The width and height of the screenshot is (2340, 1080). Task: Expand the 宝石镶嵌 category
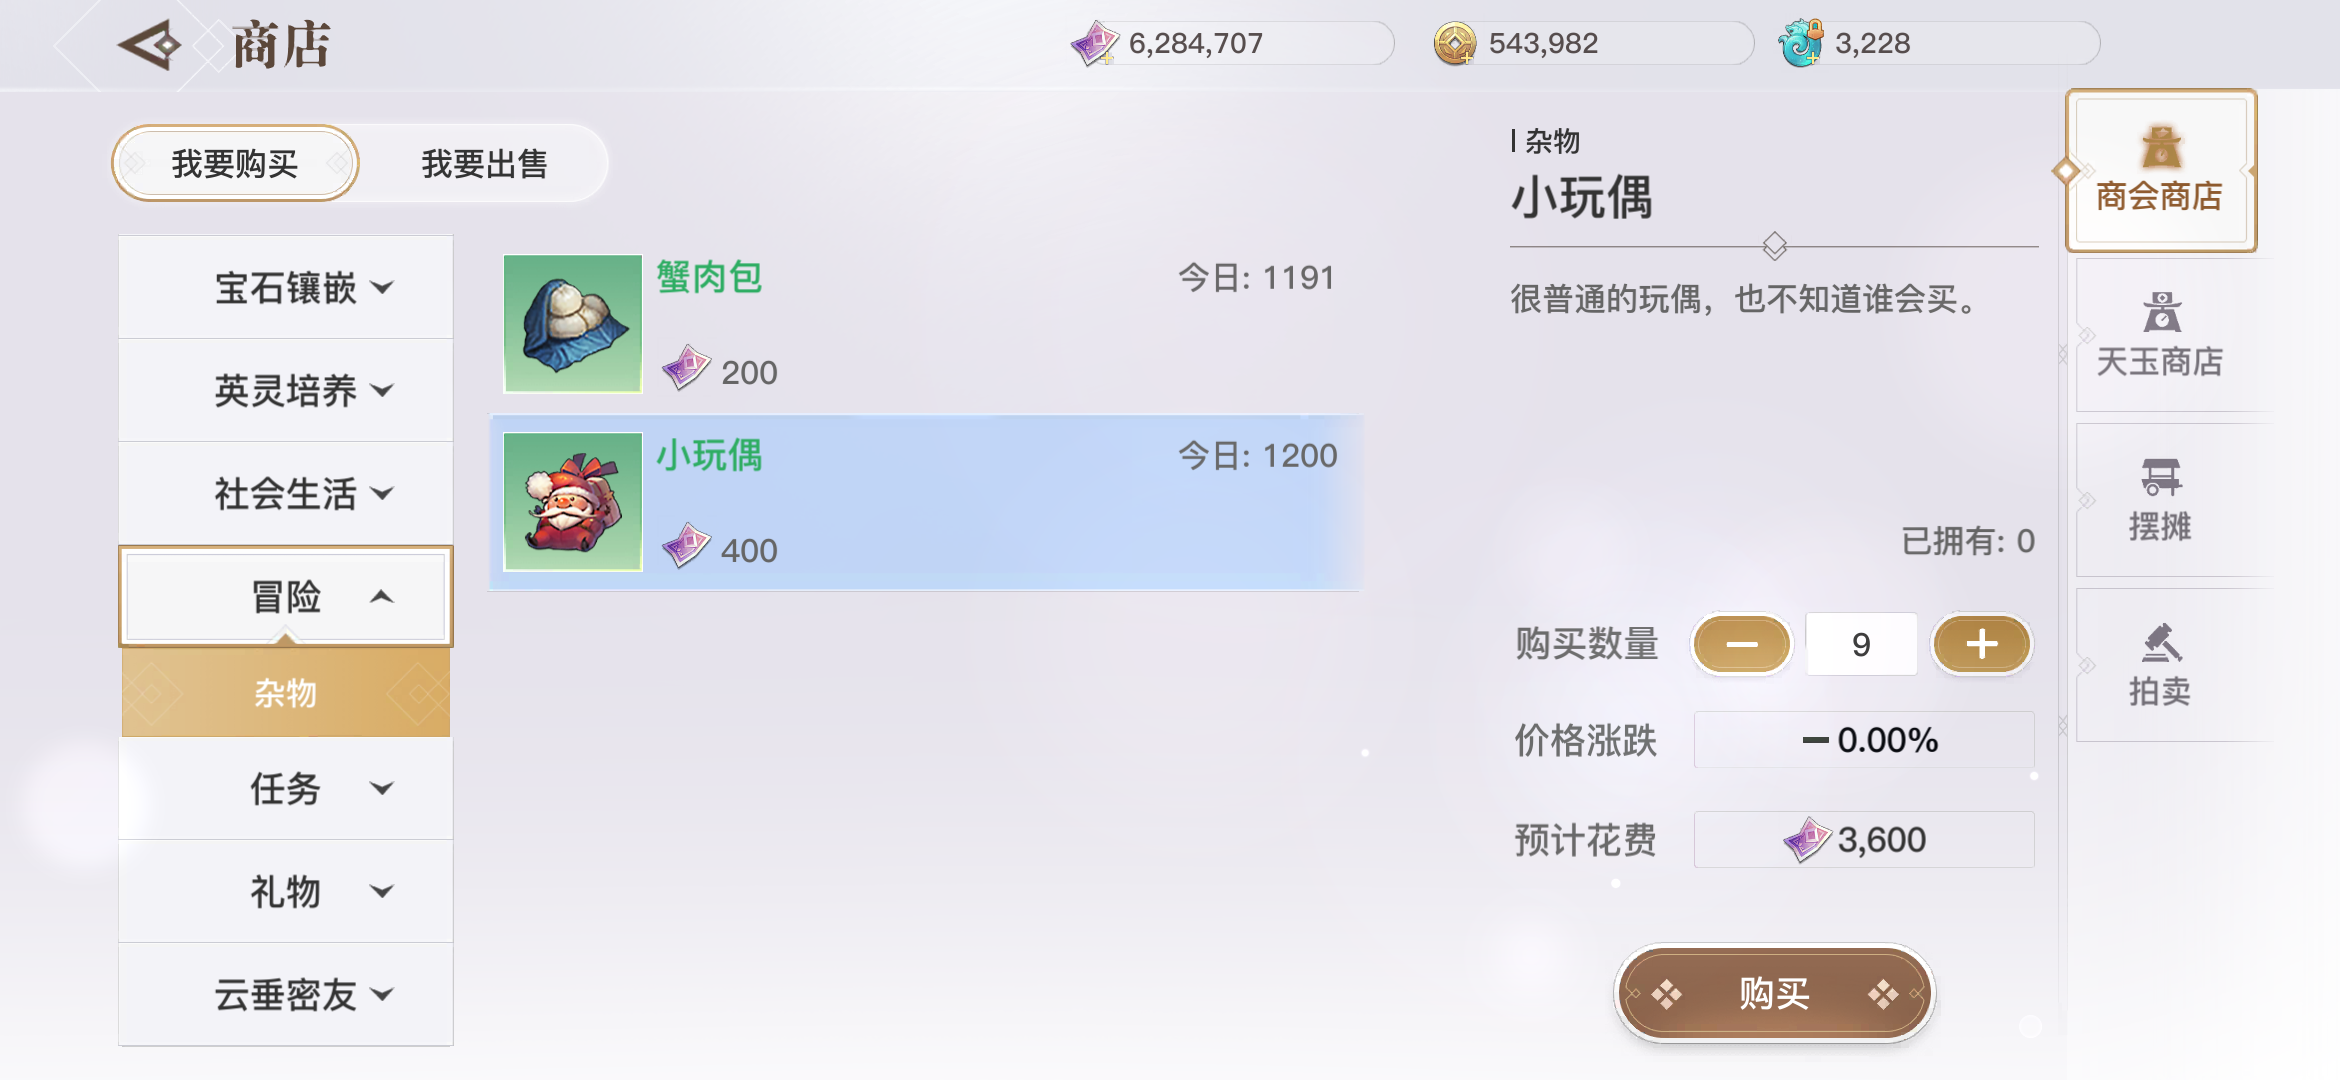click(286, 288)
